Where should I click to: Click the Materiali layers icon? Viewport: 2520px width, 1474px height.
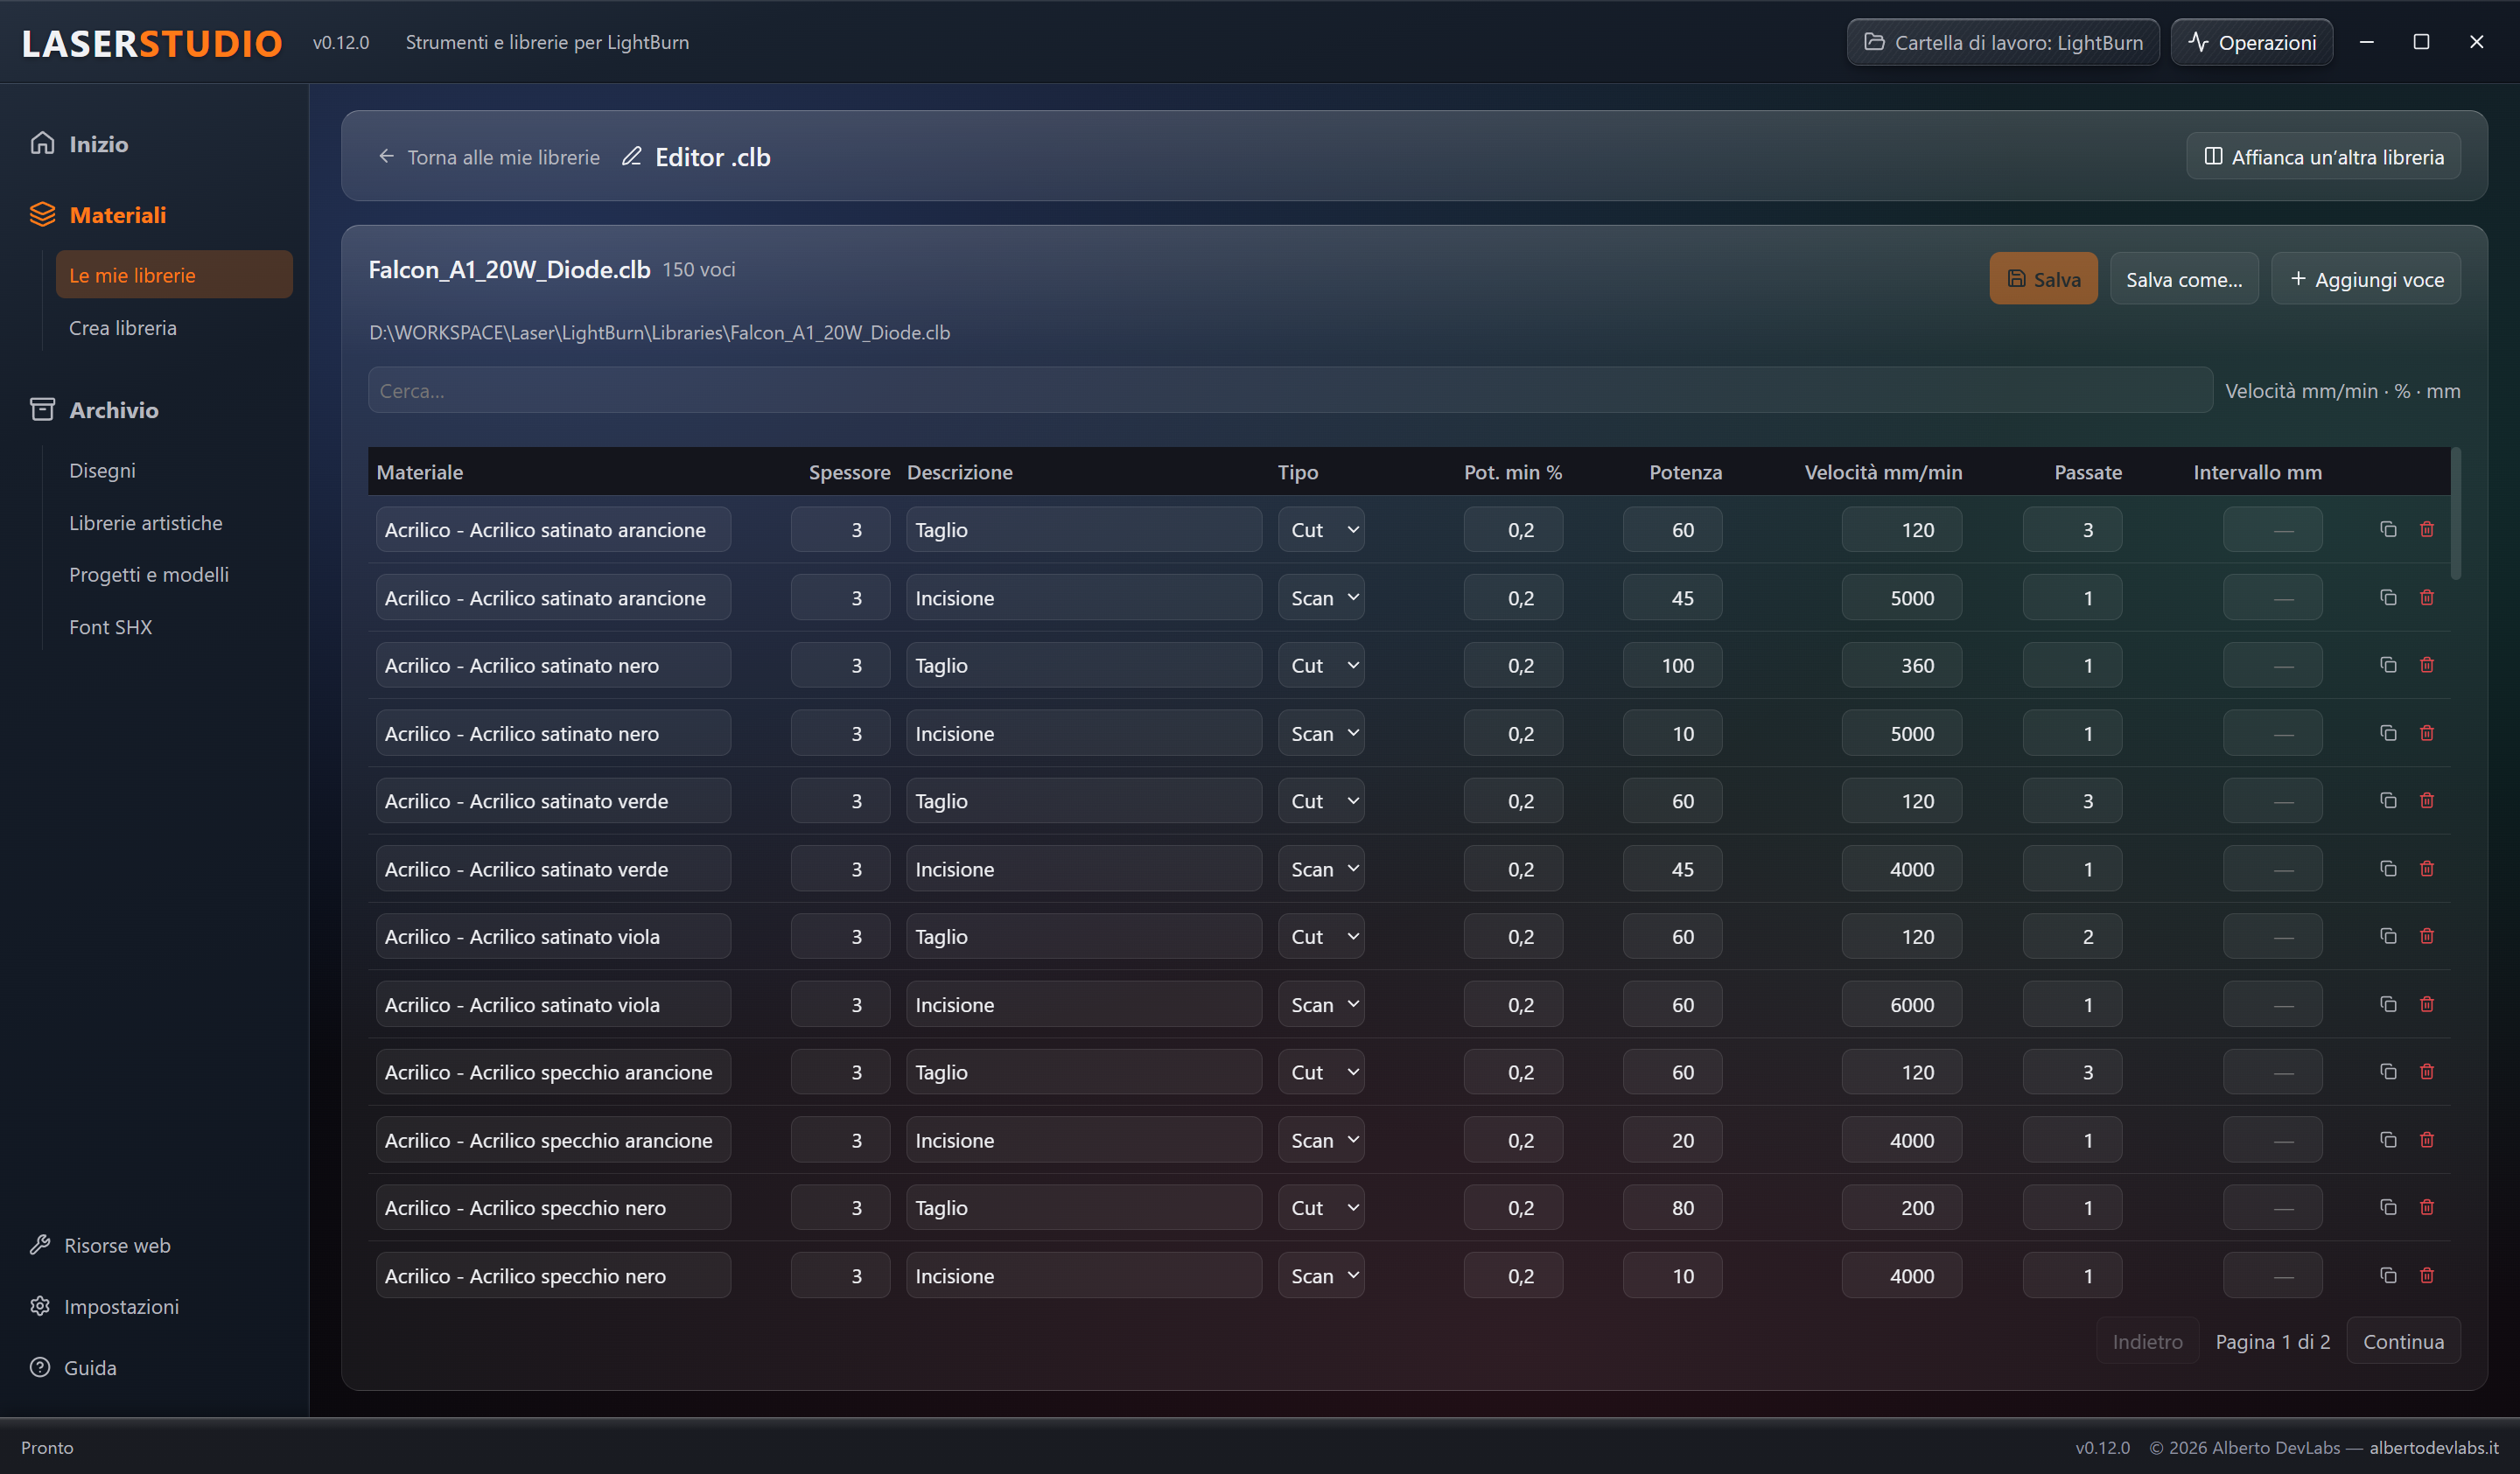coord(42,214)
